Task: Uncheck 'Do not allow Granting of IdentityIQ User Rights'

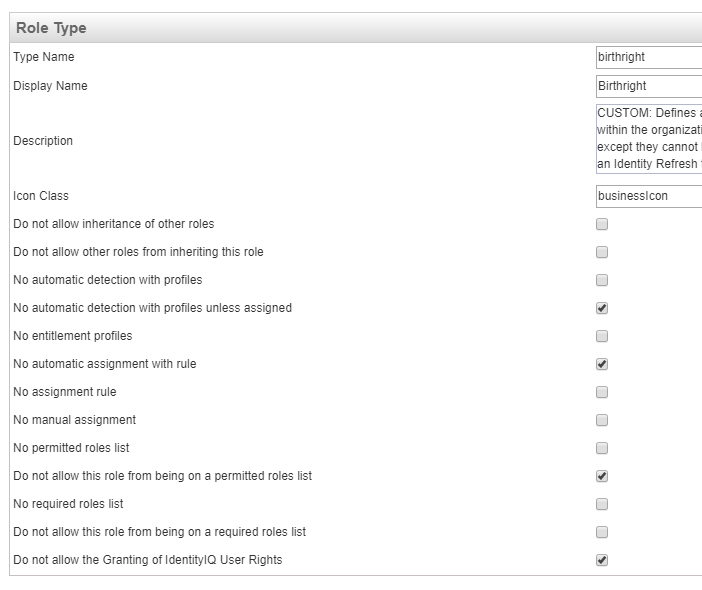Action: tap(602, 560)
